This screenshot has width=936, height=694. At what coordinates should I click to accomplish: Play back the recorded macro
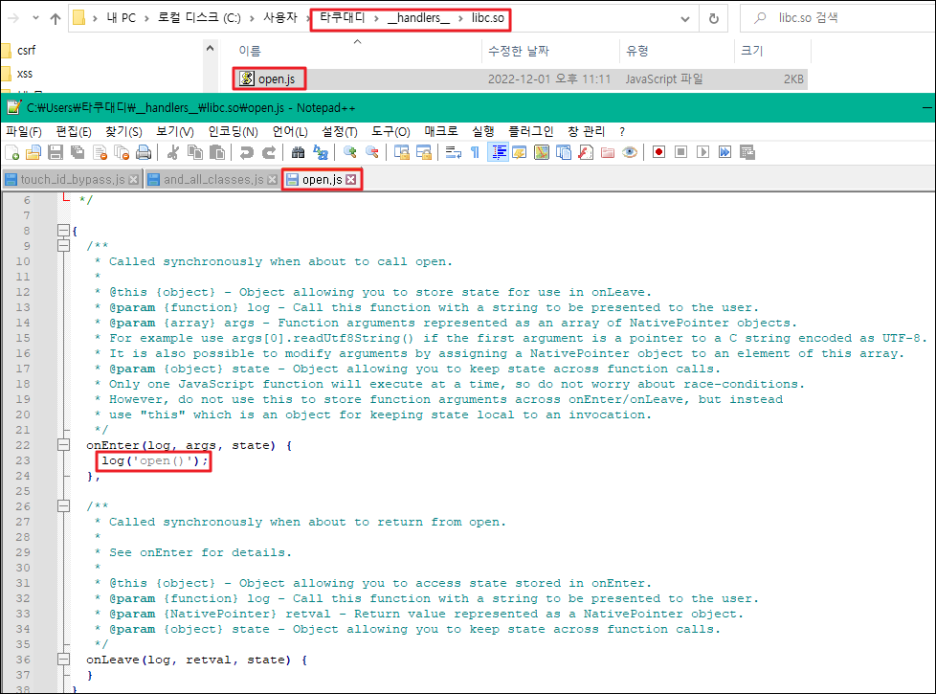703,153
